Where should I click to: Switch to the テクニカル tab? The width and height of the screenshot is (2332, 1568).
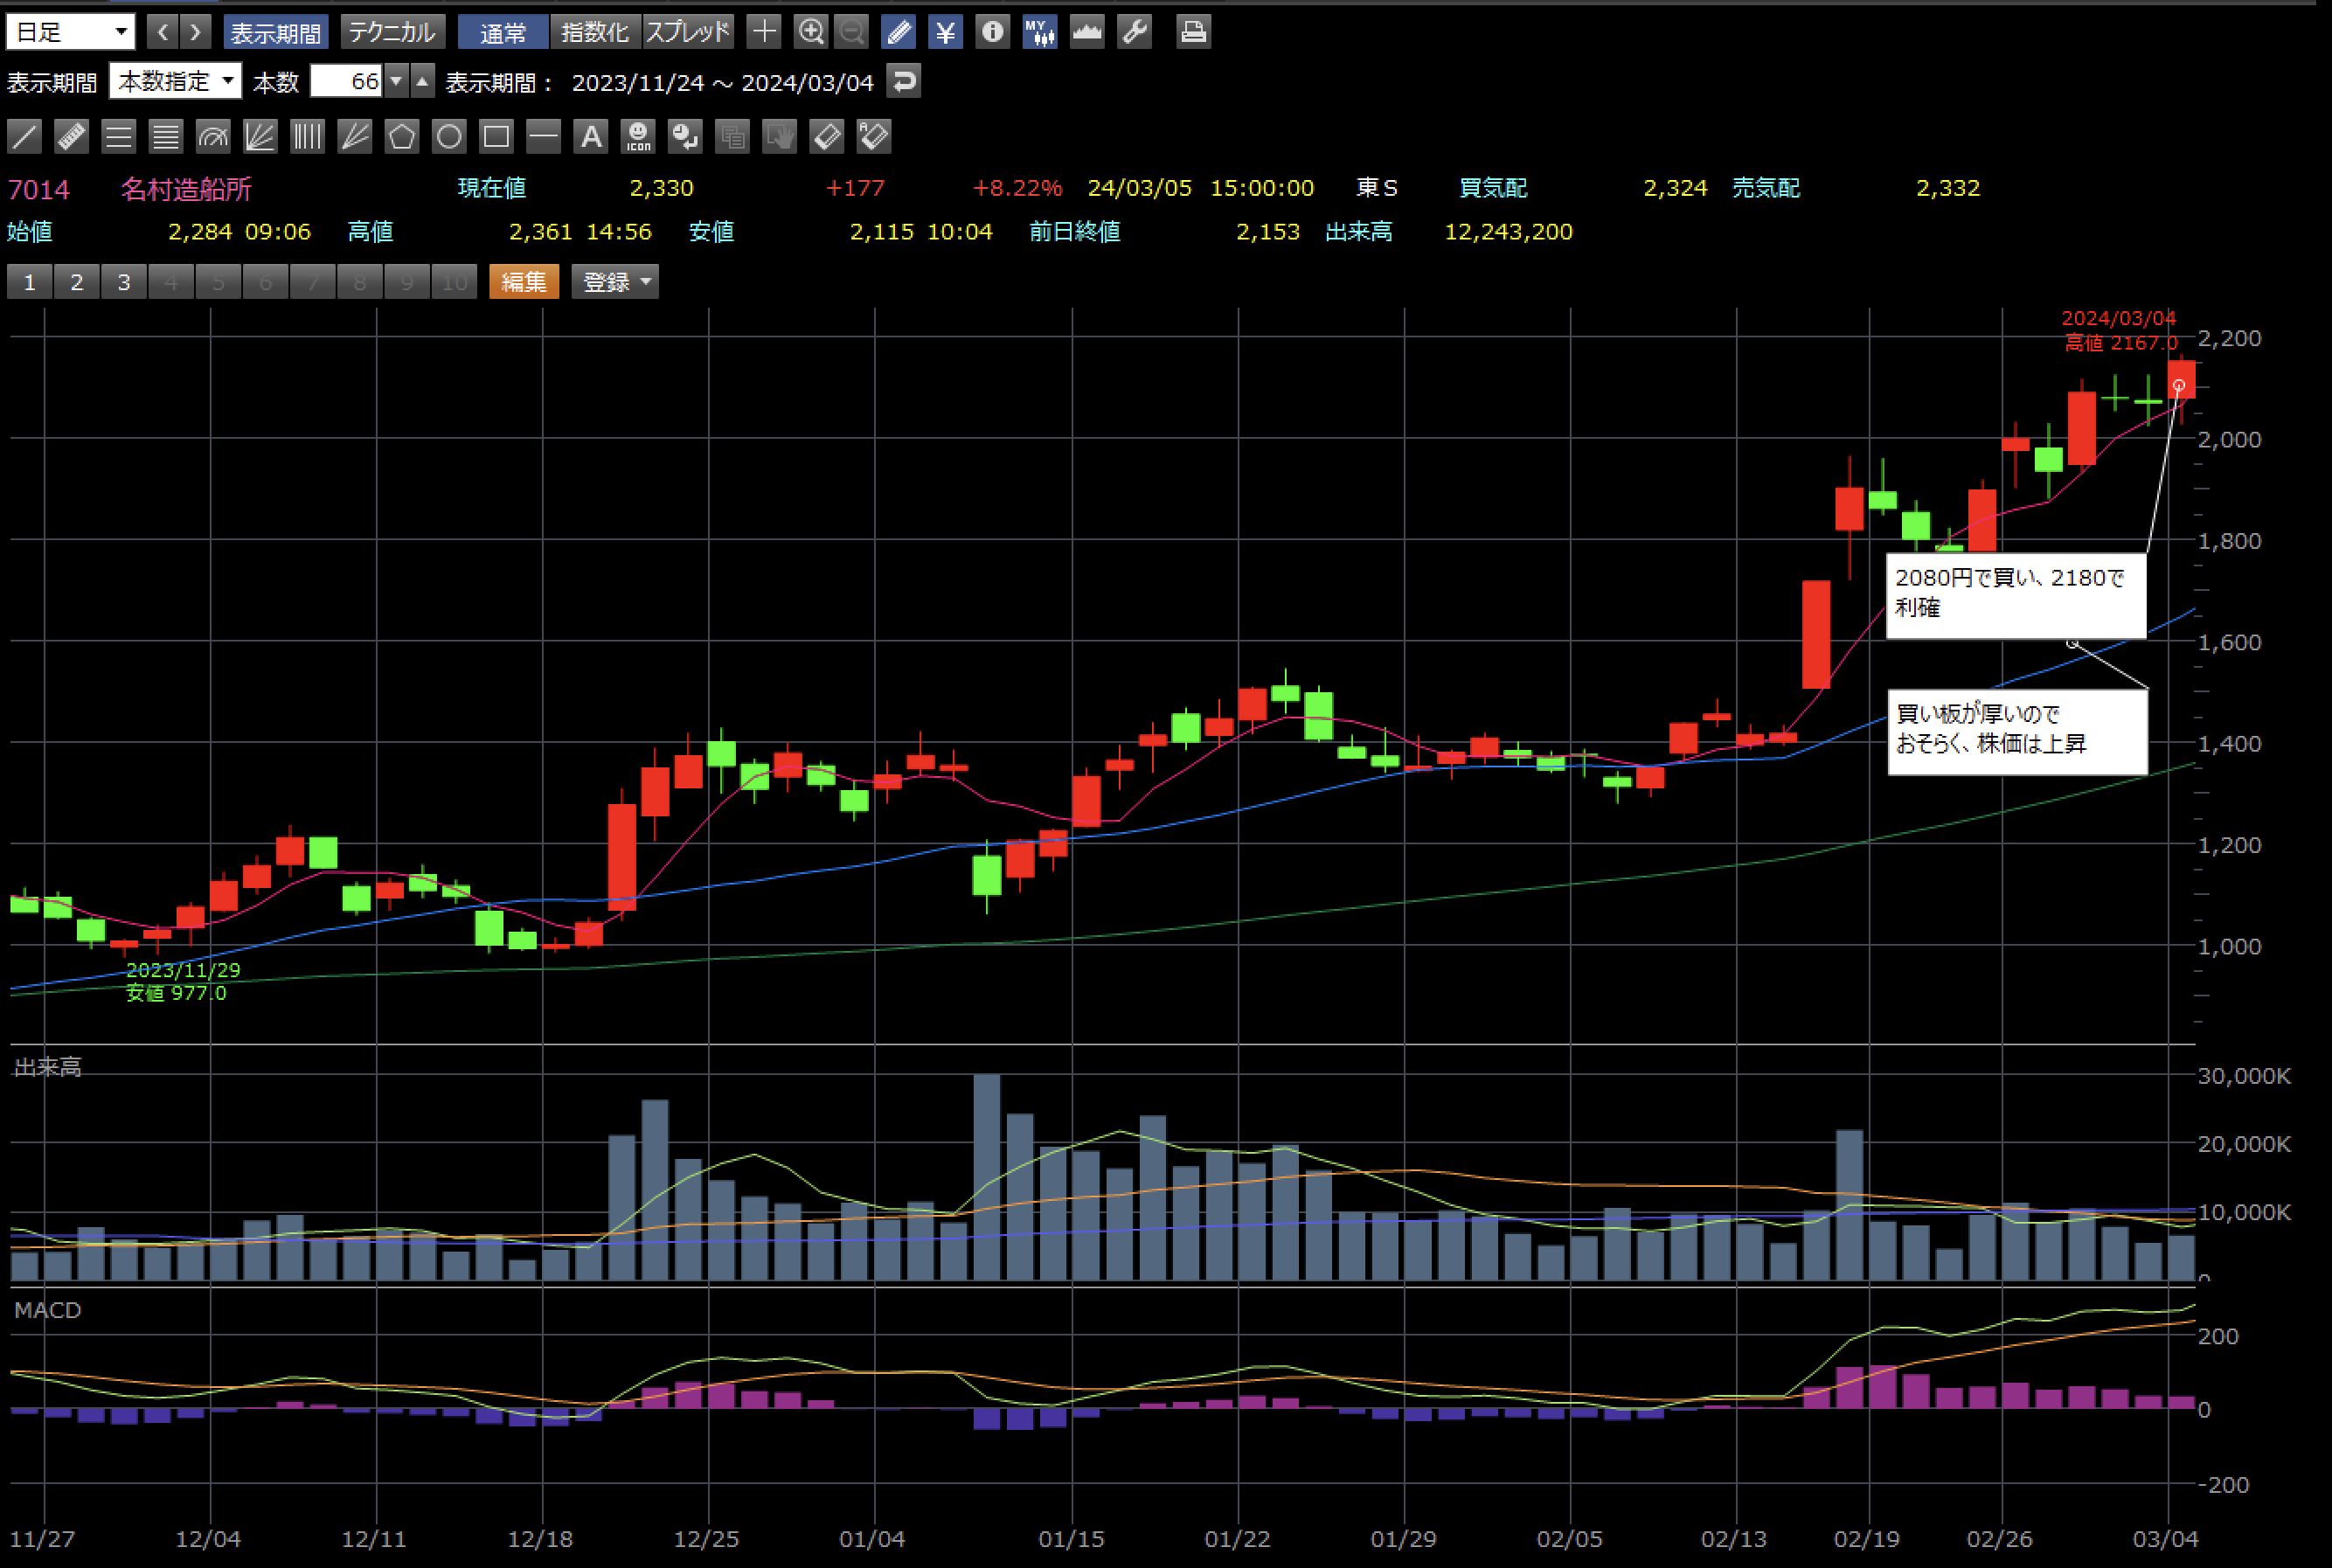(392, 32)
